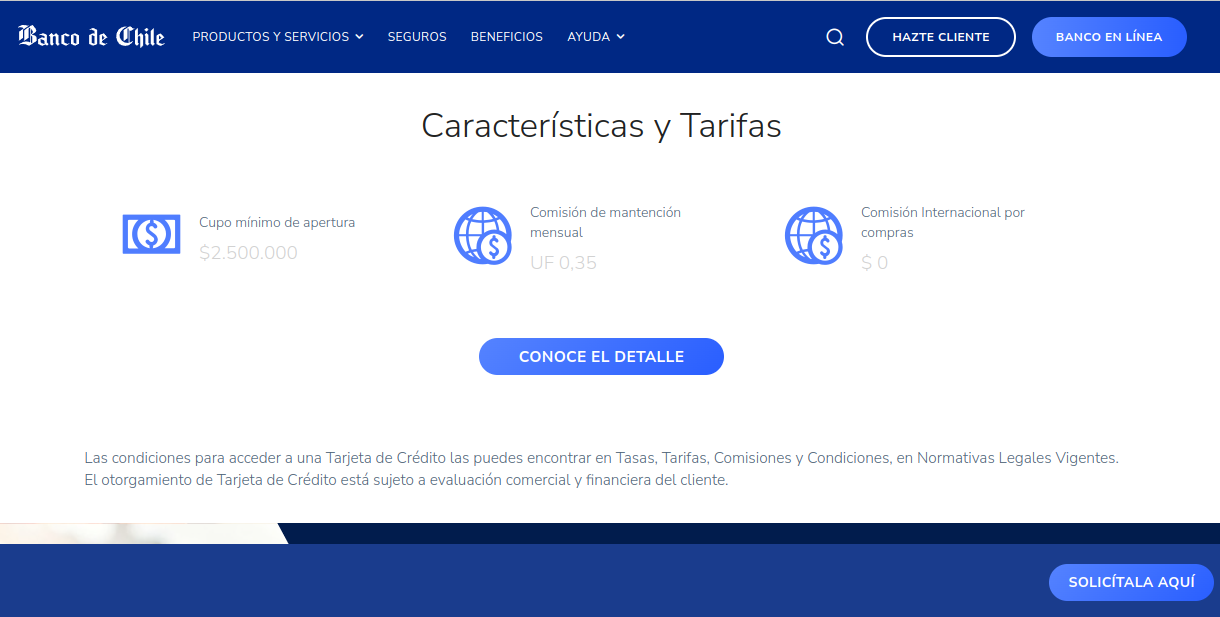Click the Banco de Chile logo
The image size is (1220, 617).
[91, 37]
